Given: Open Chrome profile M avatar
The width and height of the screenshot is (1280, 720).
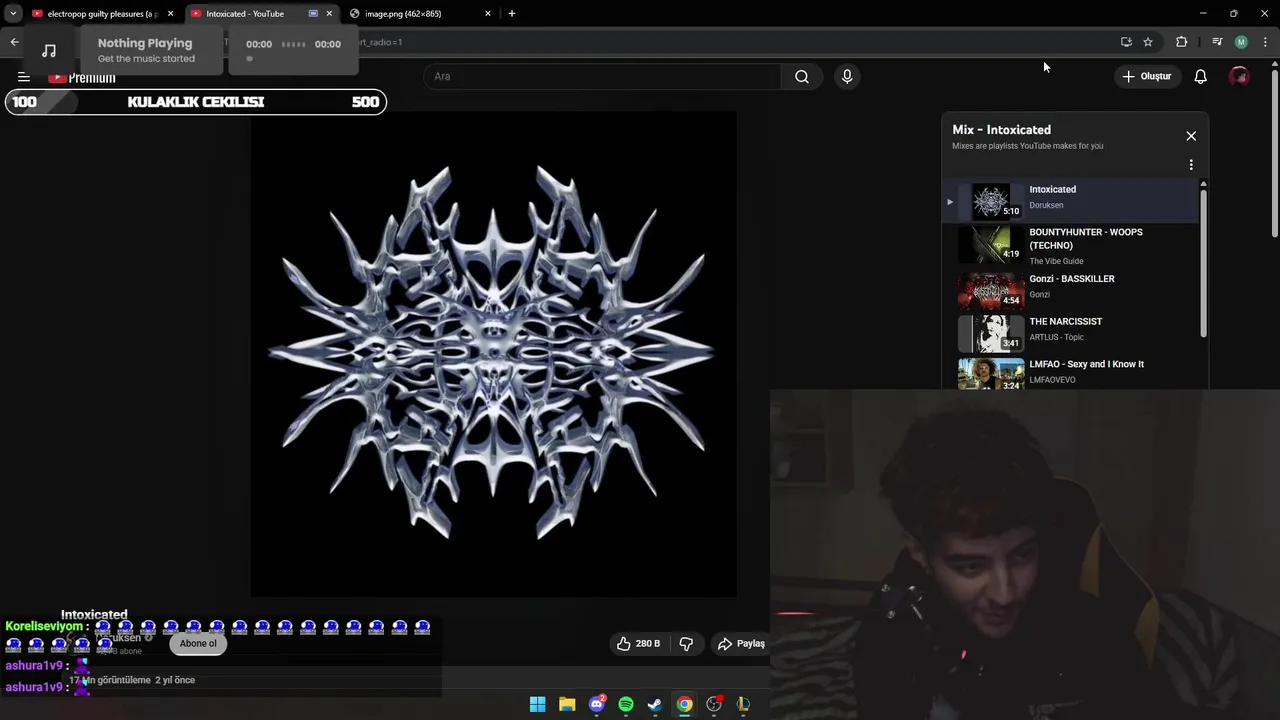Looking at the screenshot, I should (1241, 42).
